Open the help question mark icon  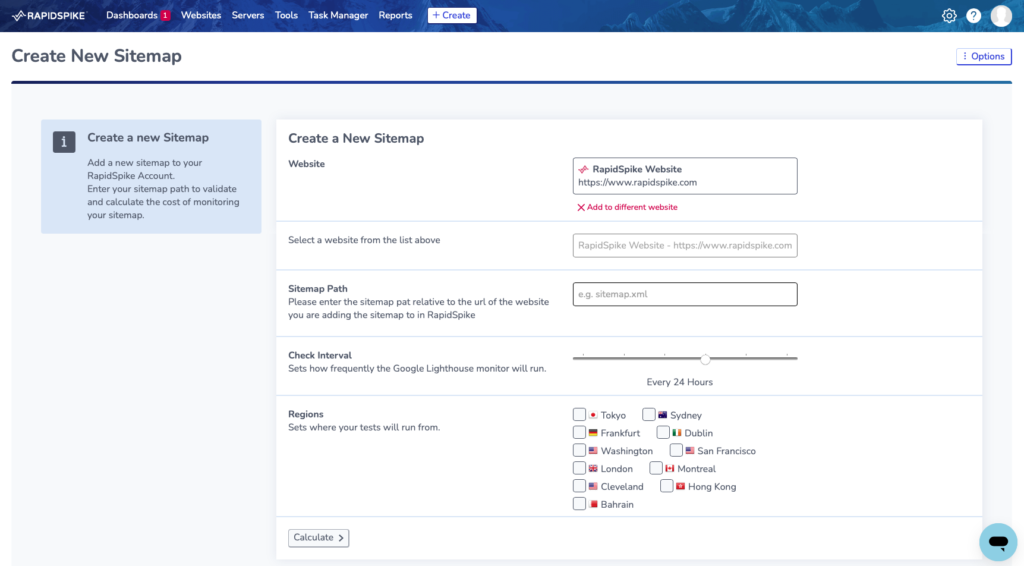click(x=974, y=16)
